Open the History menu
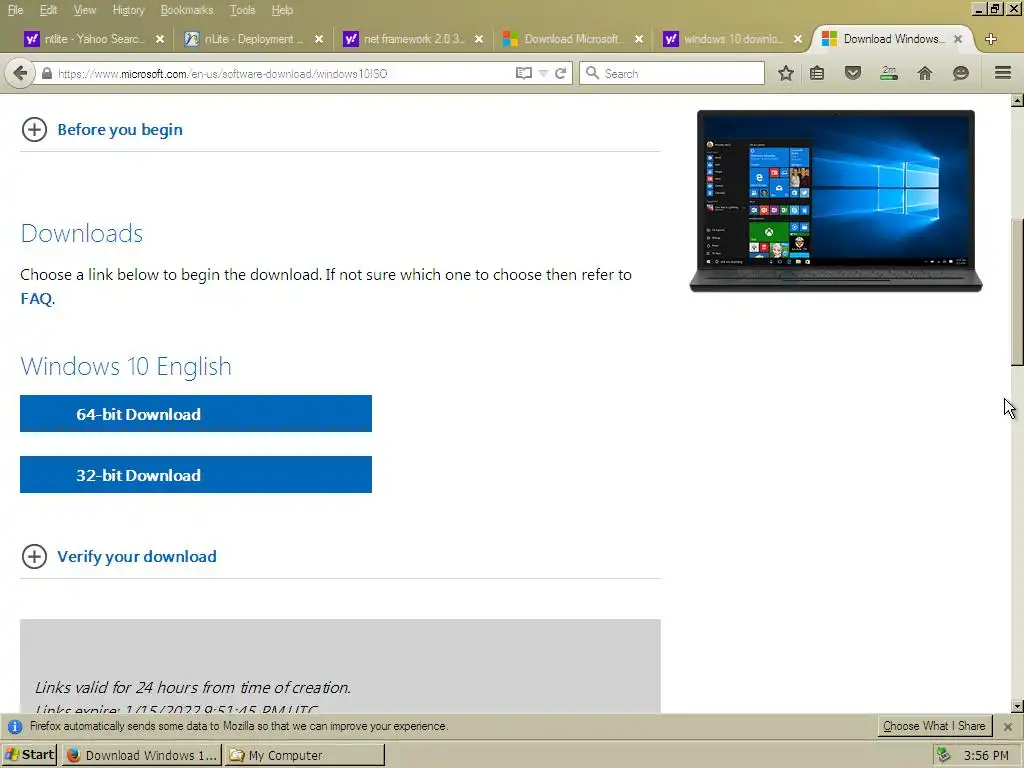The width and height of the screenshot is (1024, 768). [129, 10]
